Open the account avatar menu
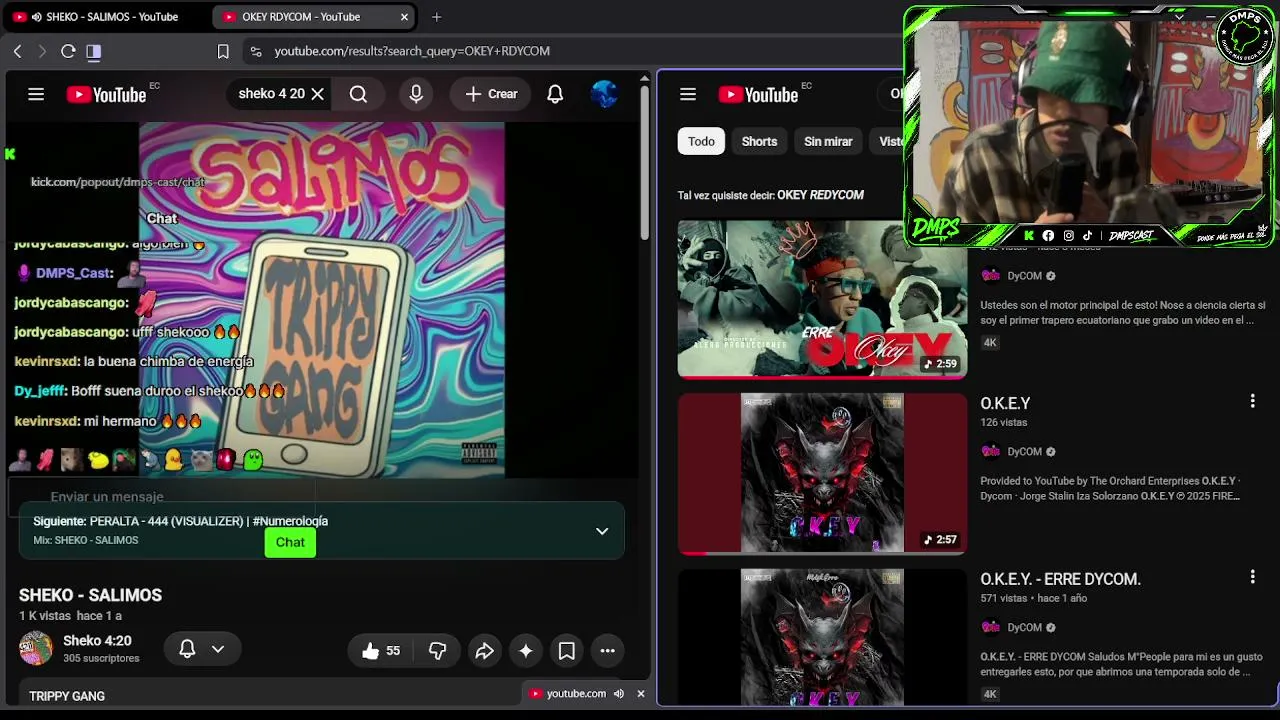Image resolution: width=1280 pixels, height=720 pixels. pos(604,94)
